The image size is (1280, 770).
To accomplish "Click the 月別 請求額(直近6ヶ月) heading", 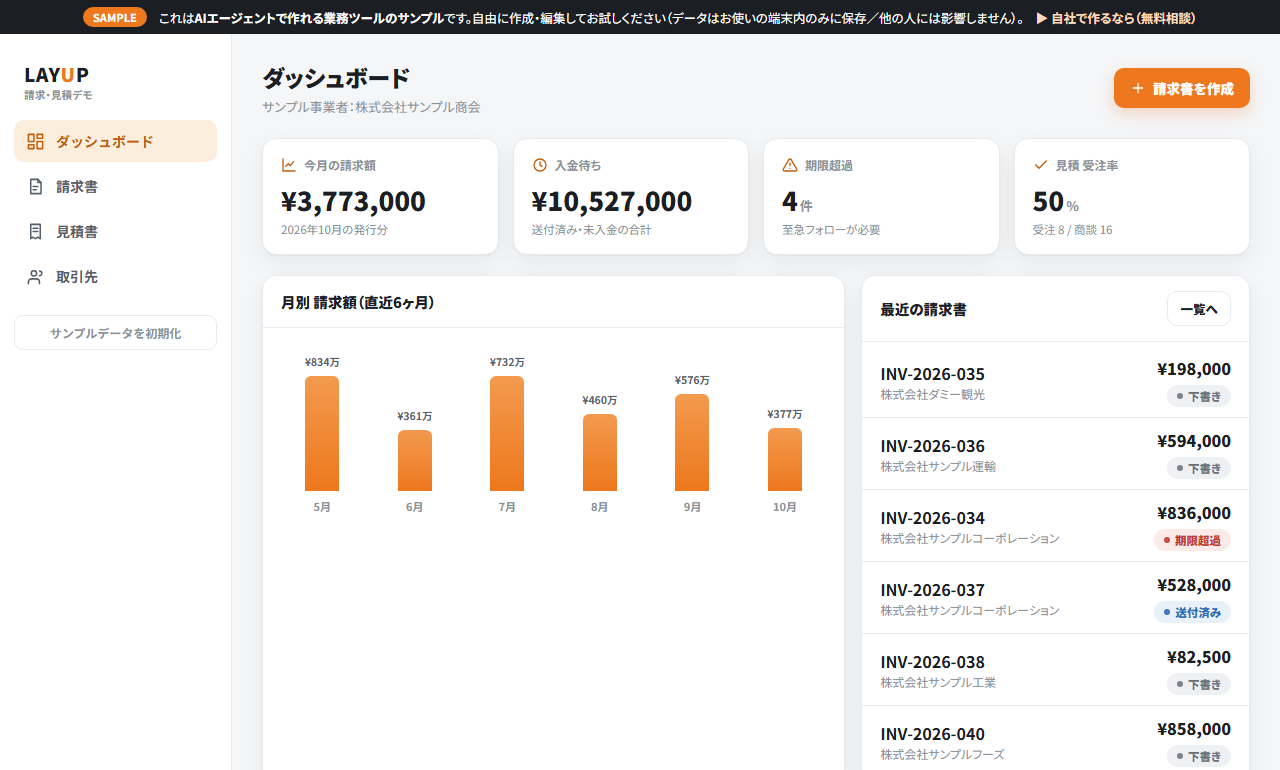I will pos(358,302).
